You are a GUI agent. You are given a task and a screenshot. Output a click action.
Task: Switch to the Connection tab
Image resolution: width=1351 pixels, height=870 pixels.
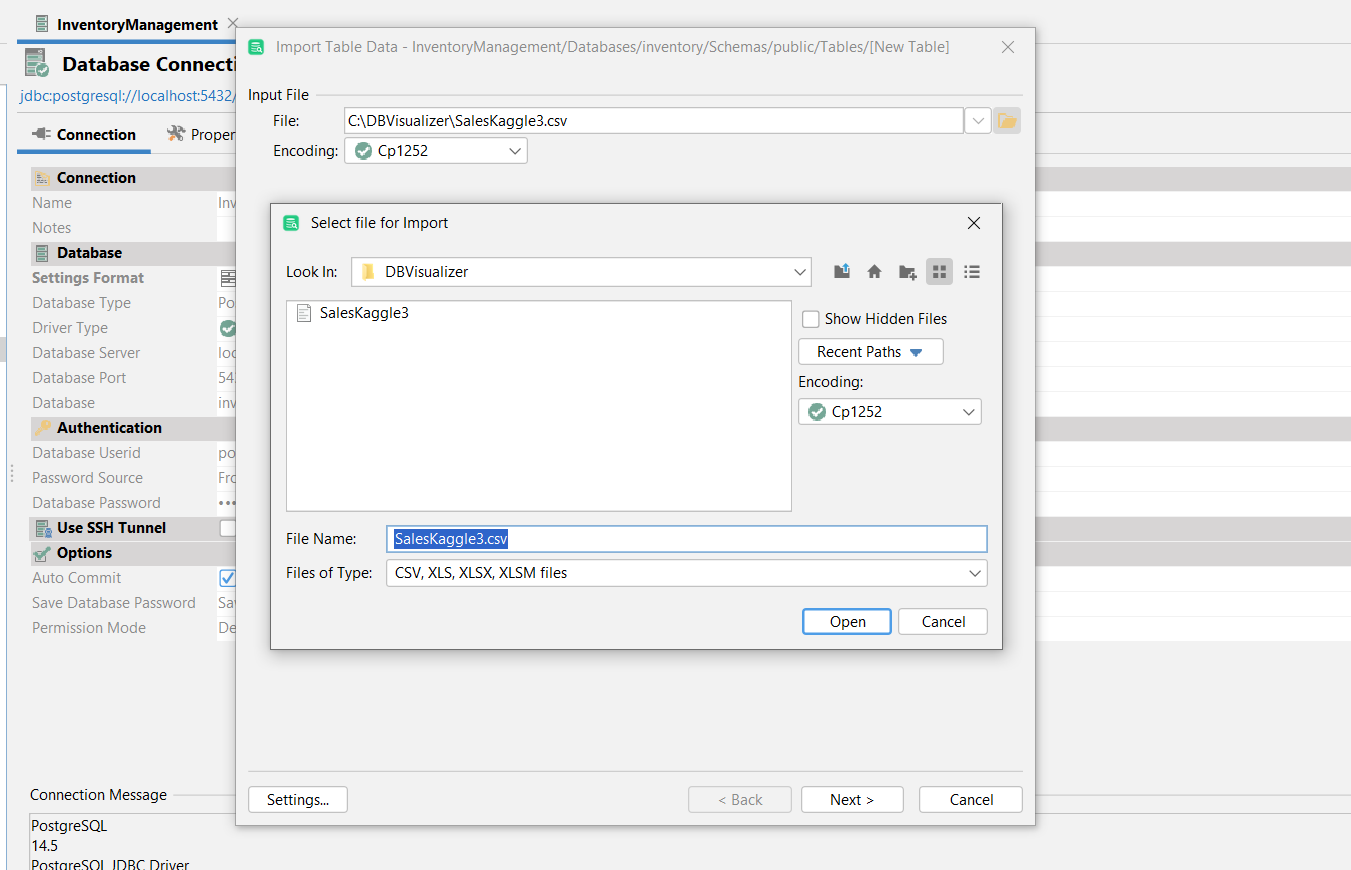[x=83, y=134]
